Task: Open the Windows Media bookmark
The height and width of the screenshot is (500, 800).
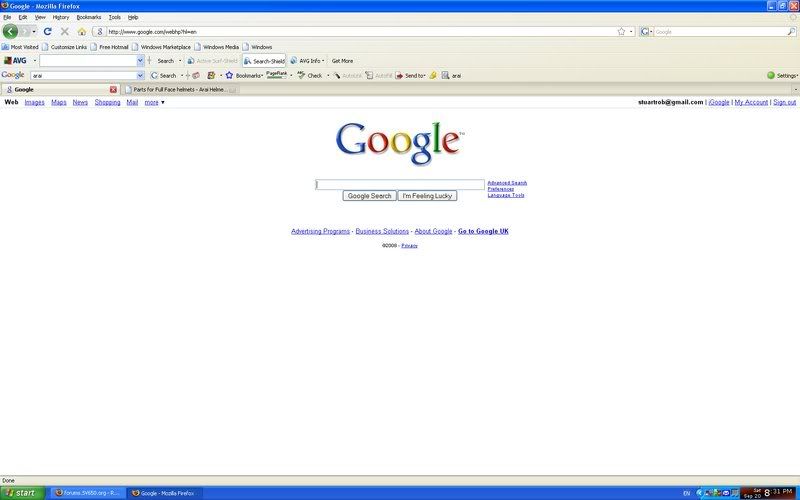Action: point(216,47)
